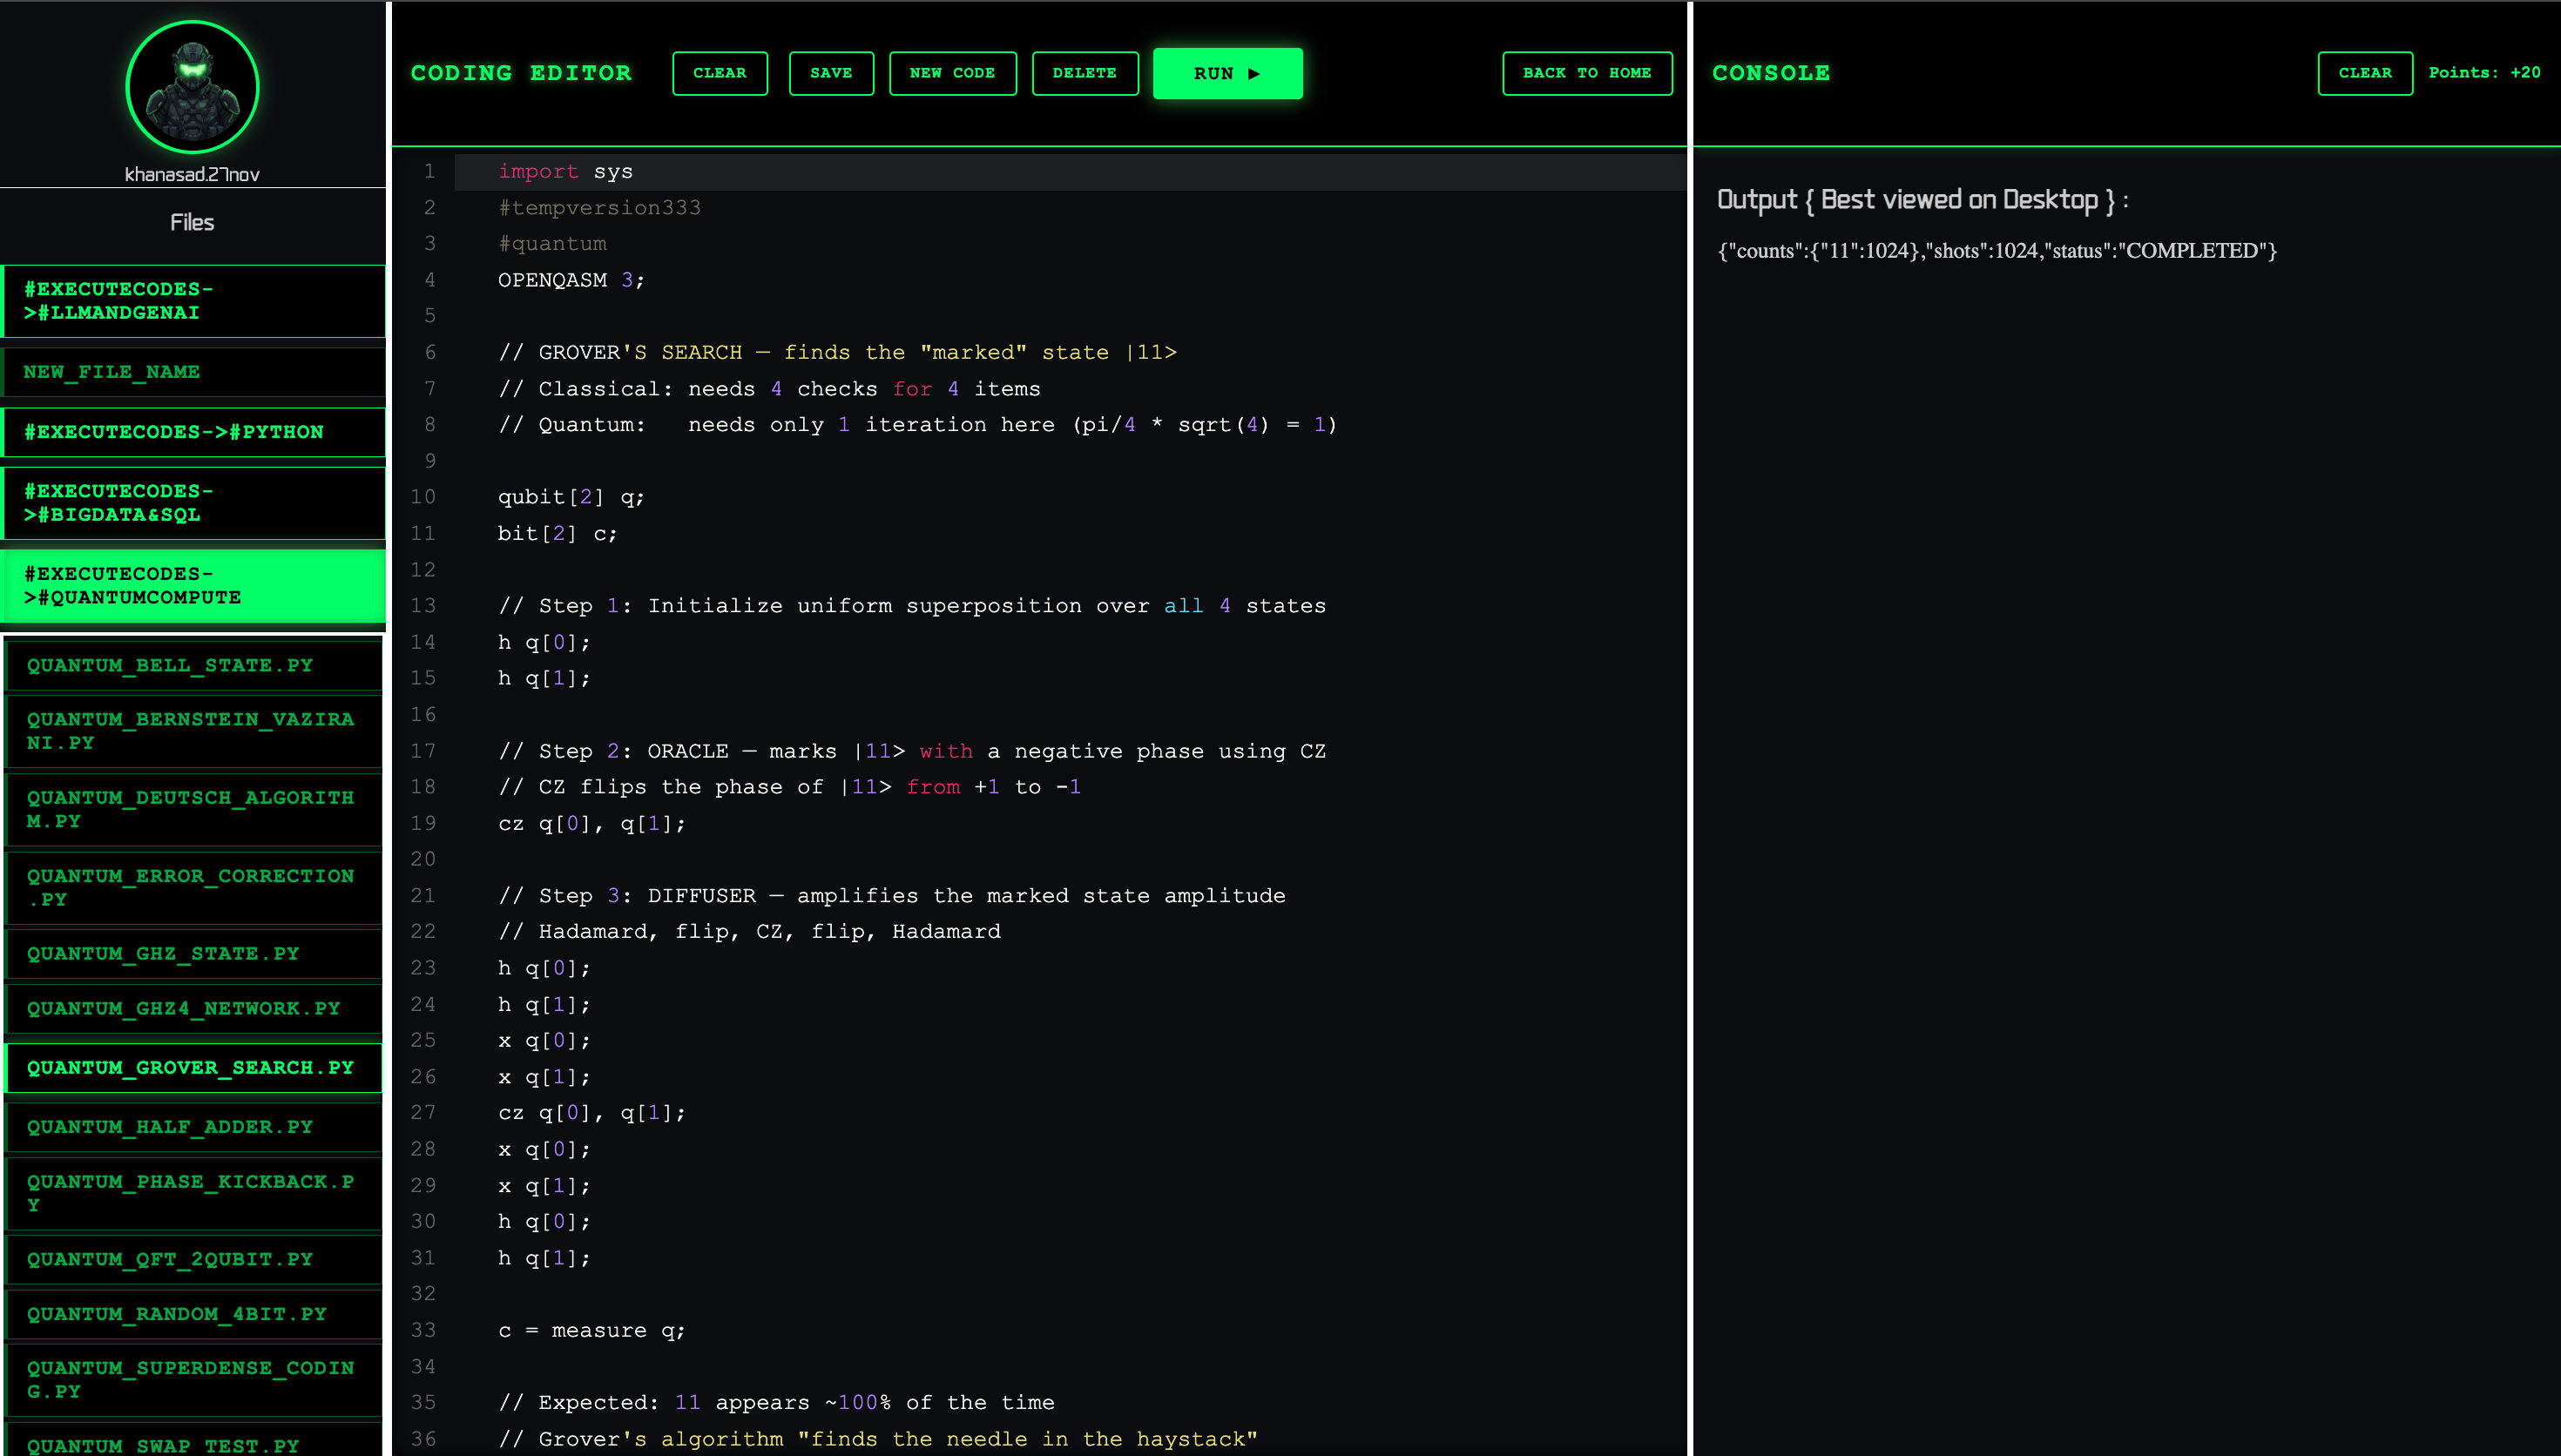Open QUANTUM_DEUTSCH_ALGORITHM.PY file

point(193,809)
